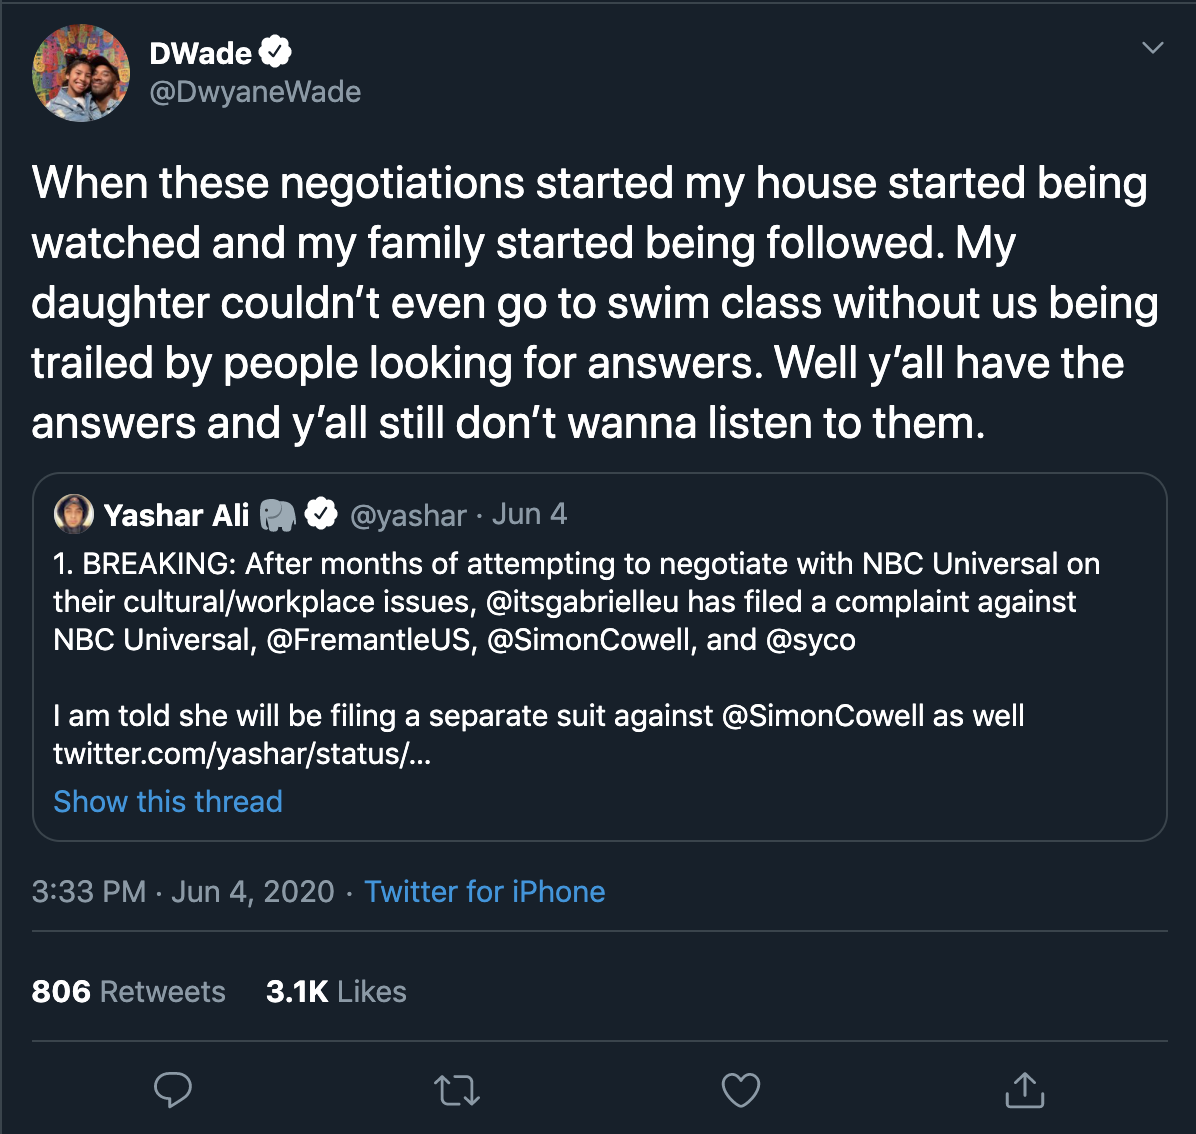Image resolution: width=1196 pixels, height=1134 pixels.
Task: Open the share tweet icon
Action: 1024,1090
